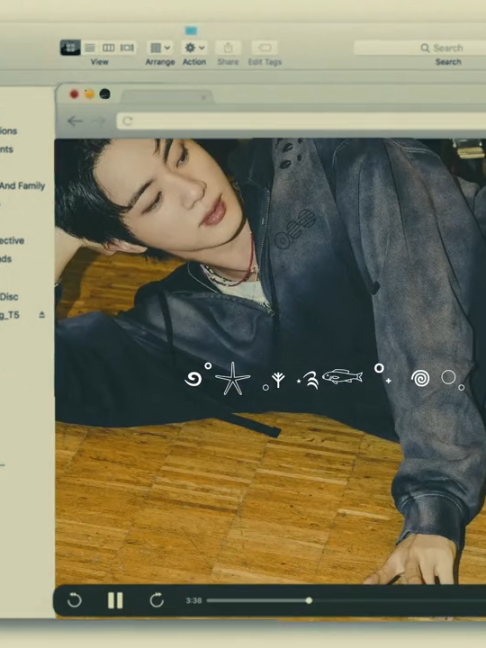Switch Finder to cover flow view
486x648 pixels.
pyautogui.click(x=127, y=48)
